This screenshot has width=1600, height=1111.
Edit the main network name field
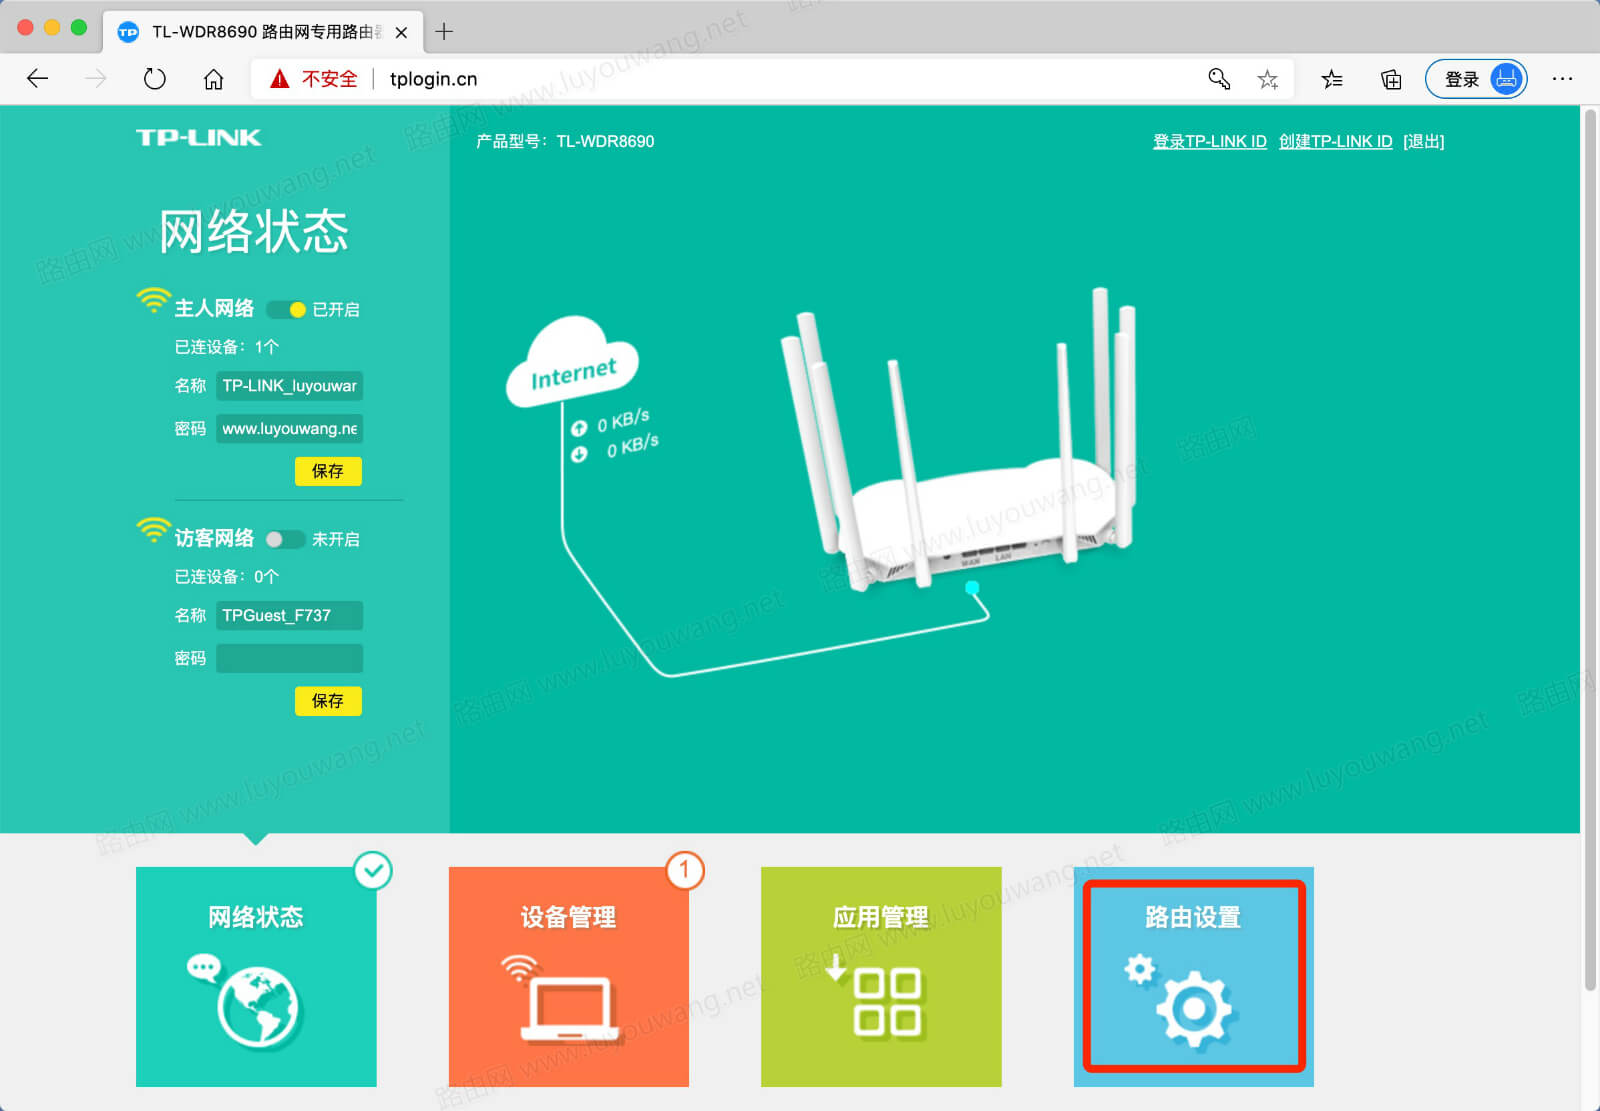[x=289, y=386]
